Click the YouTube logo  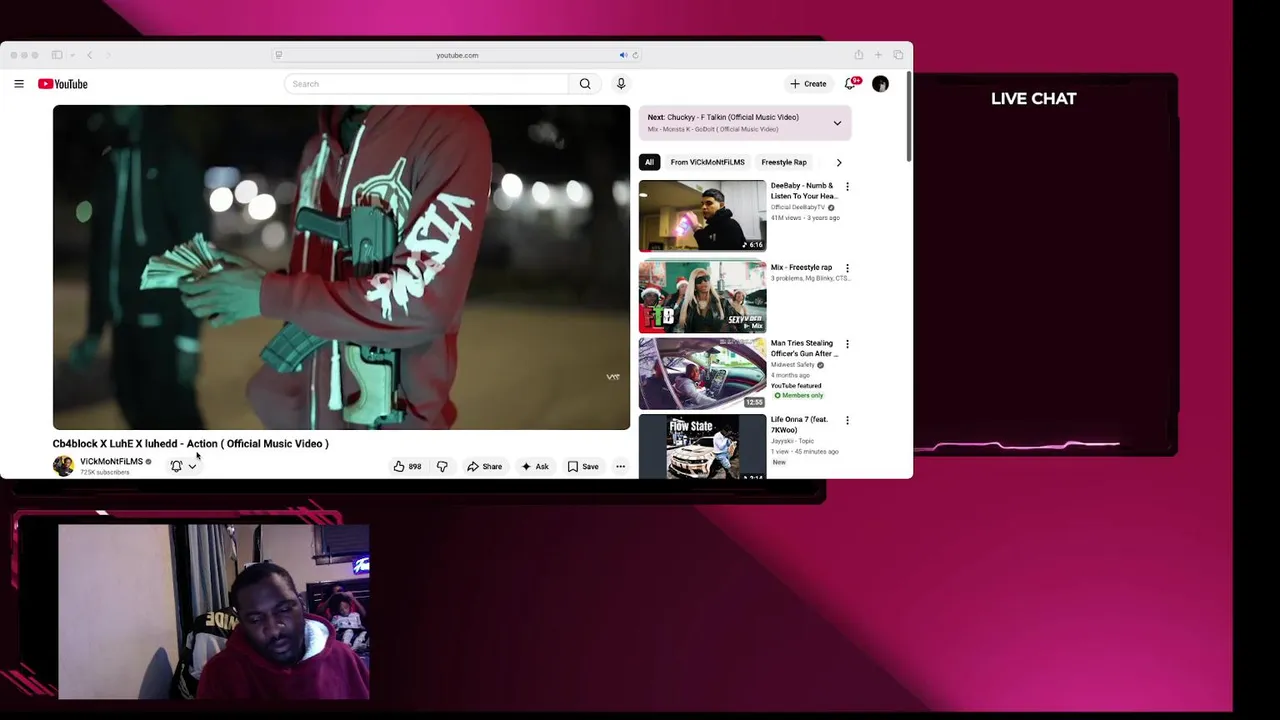tap(63, 84)
